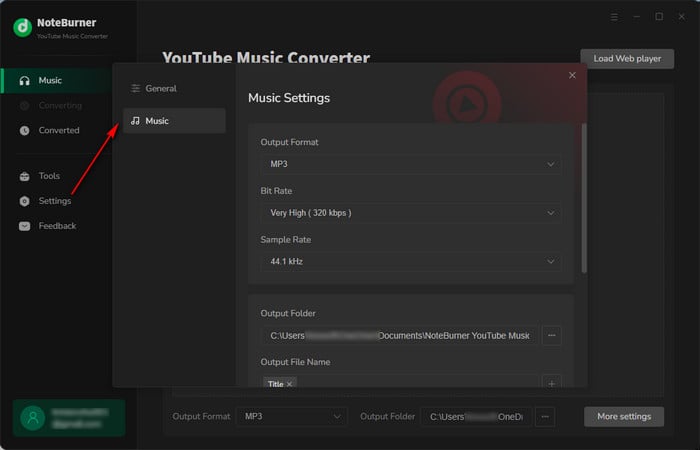Open the hamburger menu icon in title bar
The width and height of the screenshot is (700, 450).
[x=614, y=17]
